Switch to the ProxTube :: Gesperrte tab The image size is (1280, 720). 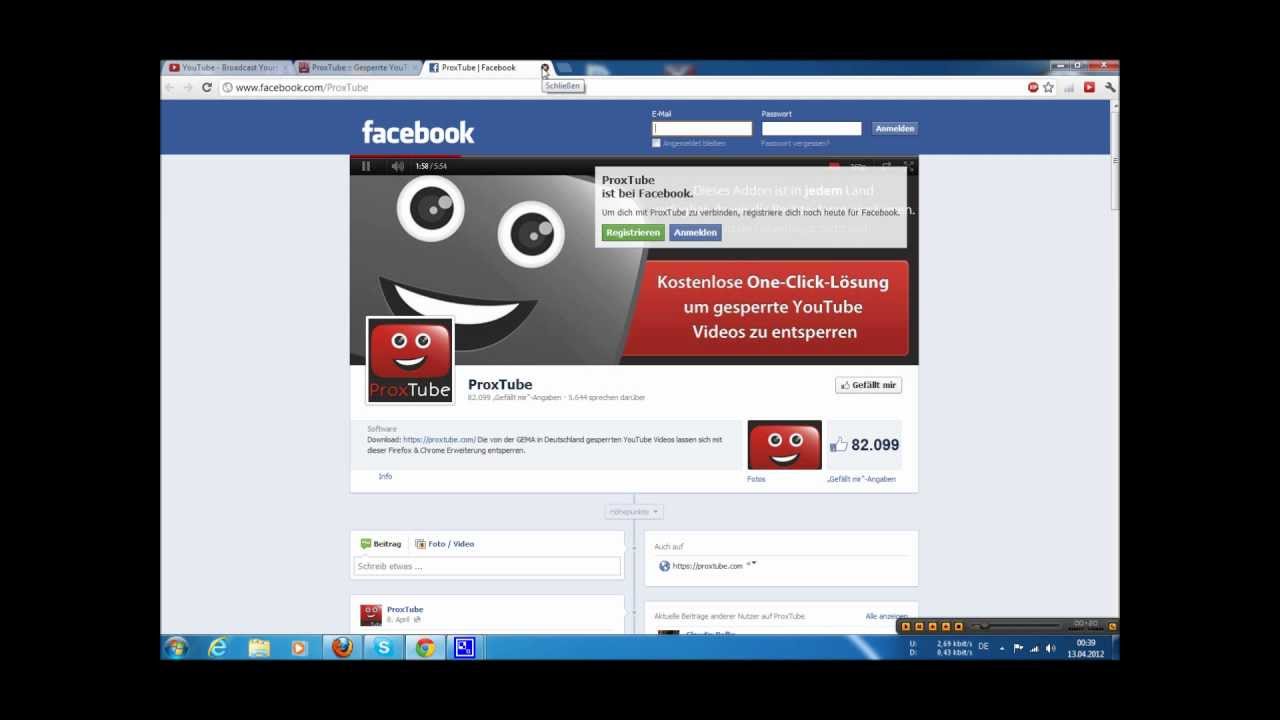[x=357, y=68]
